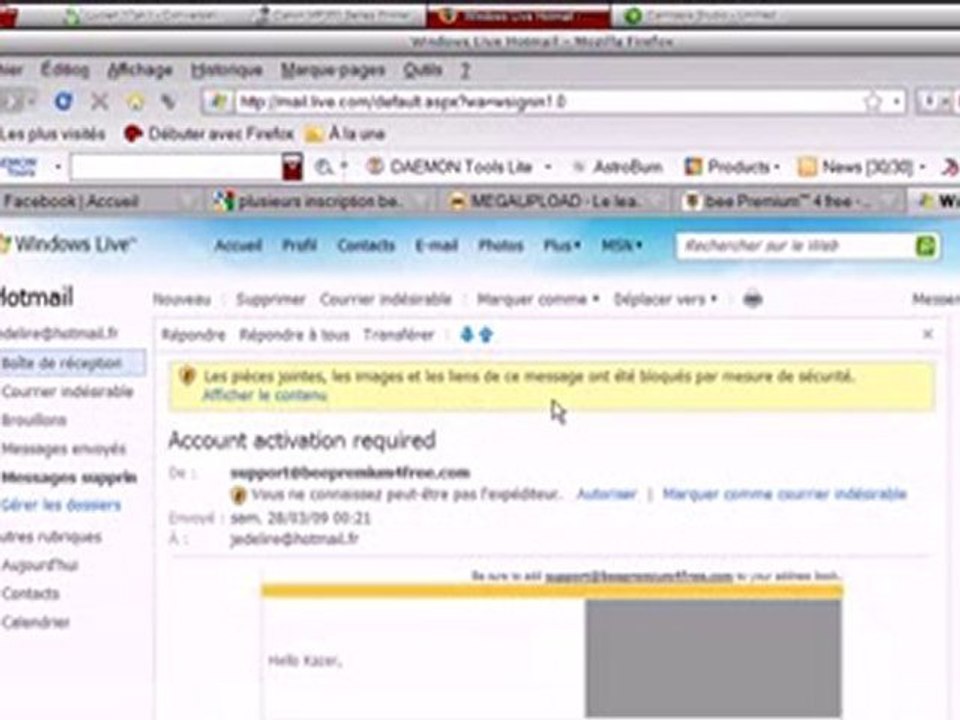The image size is (960, 720).
Task: Open Photos in Windows Live header
Action: pyautogui.click(x=501, y=246)
